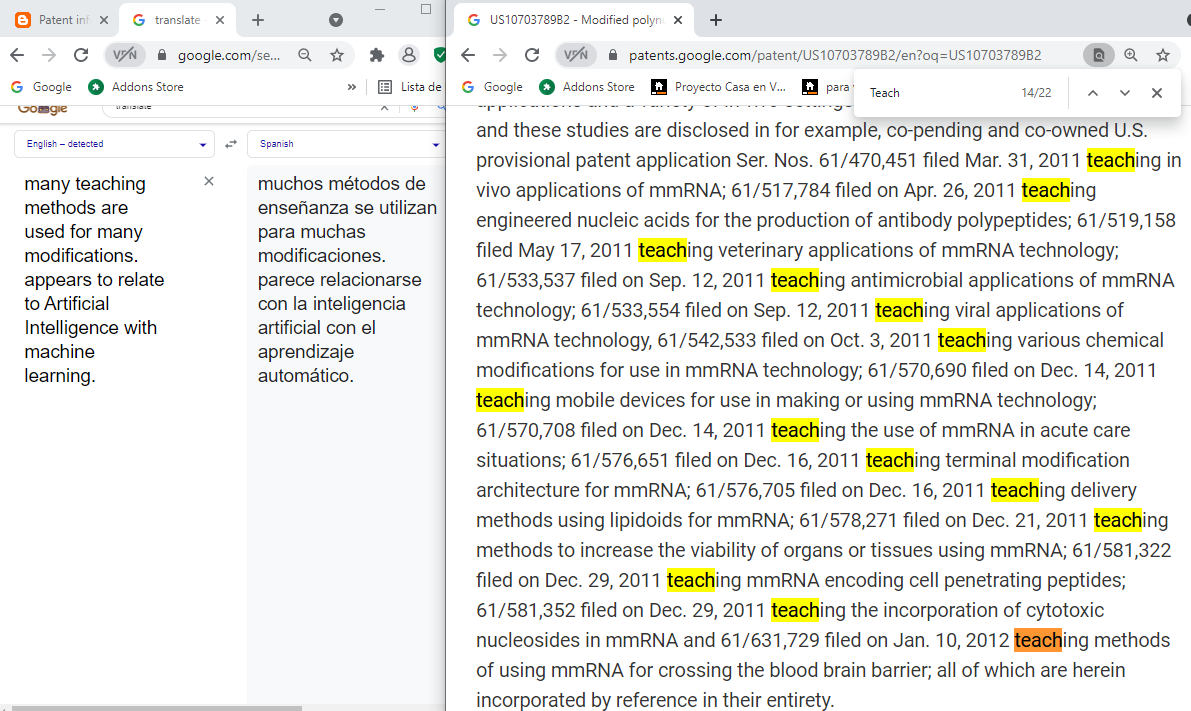Clear the translate source text
Viewport: 1191px width, 711px height.
[x=209, y=181]
